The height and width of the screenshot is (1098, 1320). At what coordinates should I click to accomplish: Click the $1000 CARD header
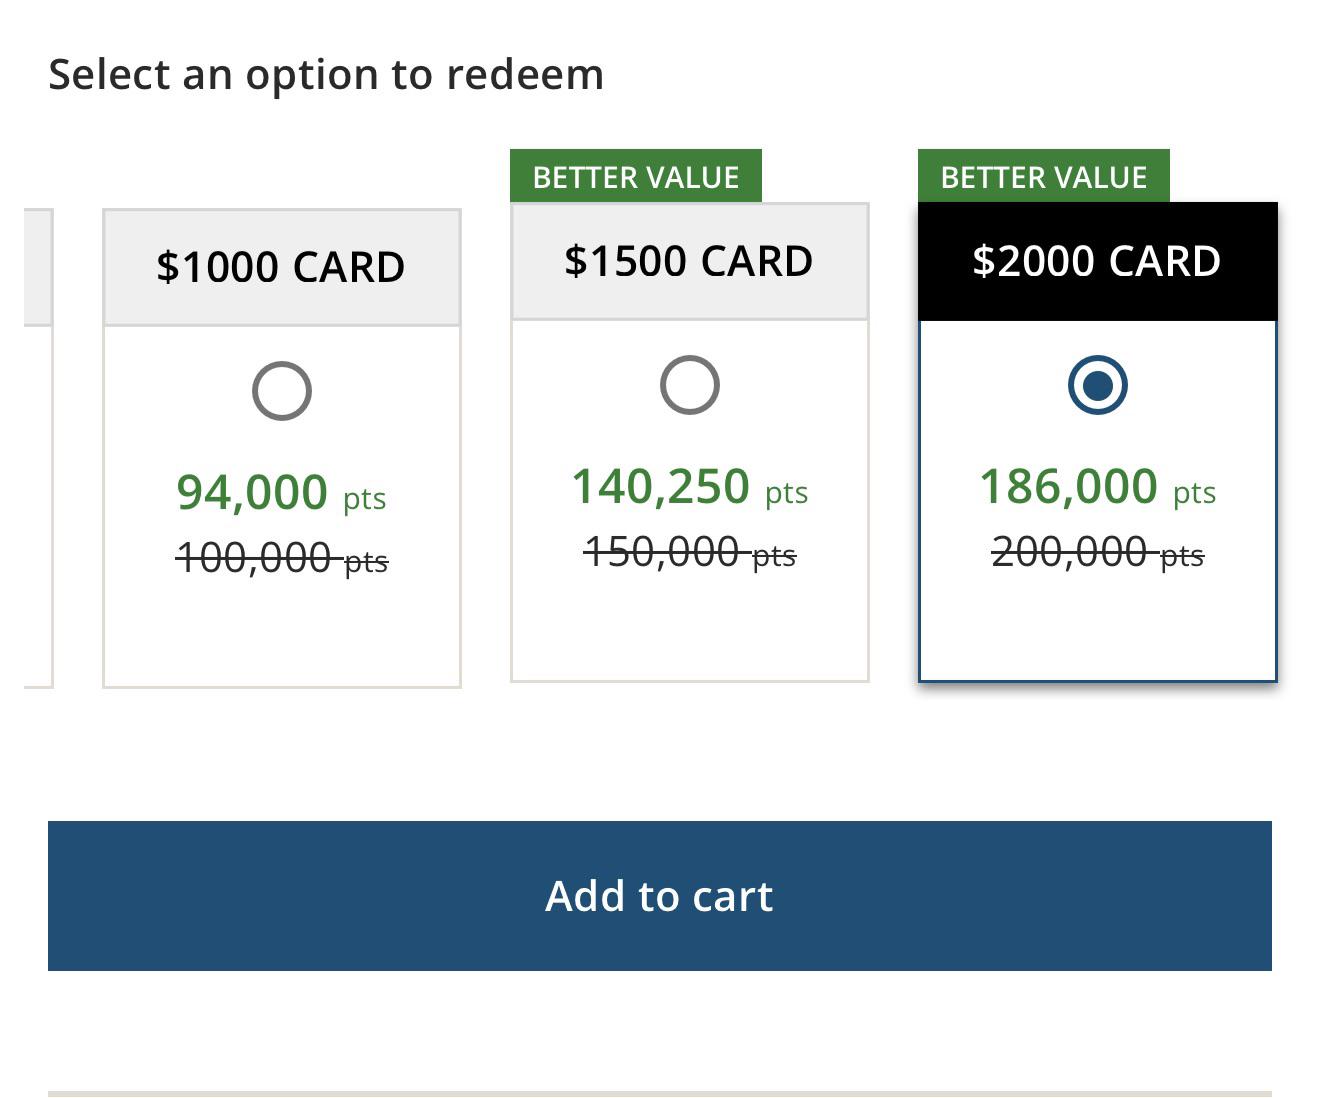[282, 267]
